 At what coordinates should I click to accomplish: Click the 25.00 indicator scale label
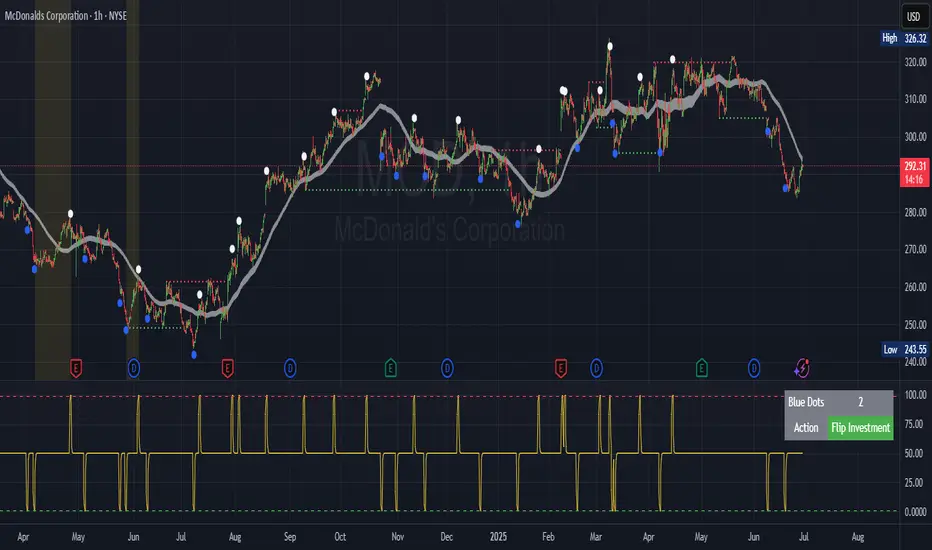pos(915,482)
